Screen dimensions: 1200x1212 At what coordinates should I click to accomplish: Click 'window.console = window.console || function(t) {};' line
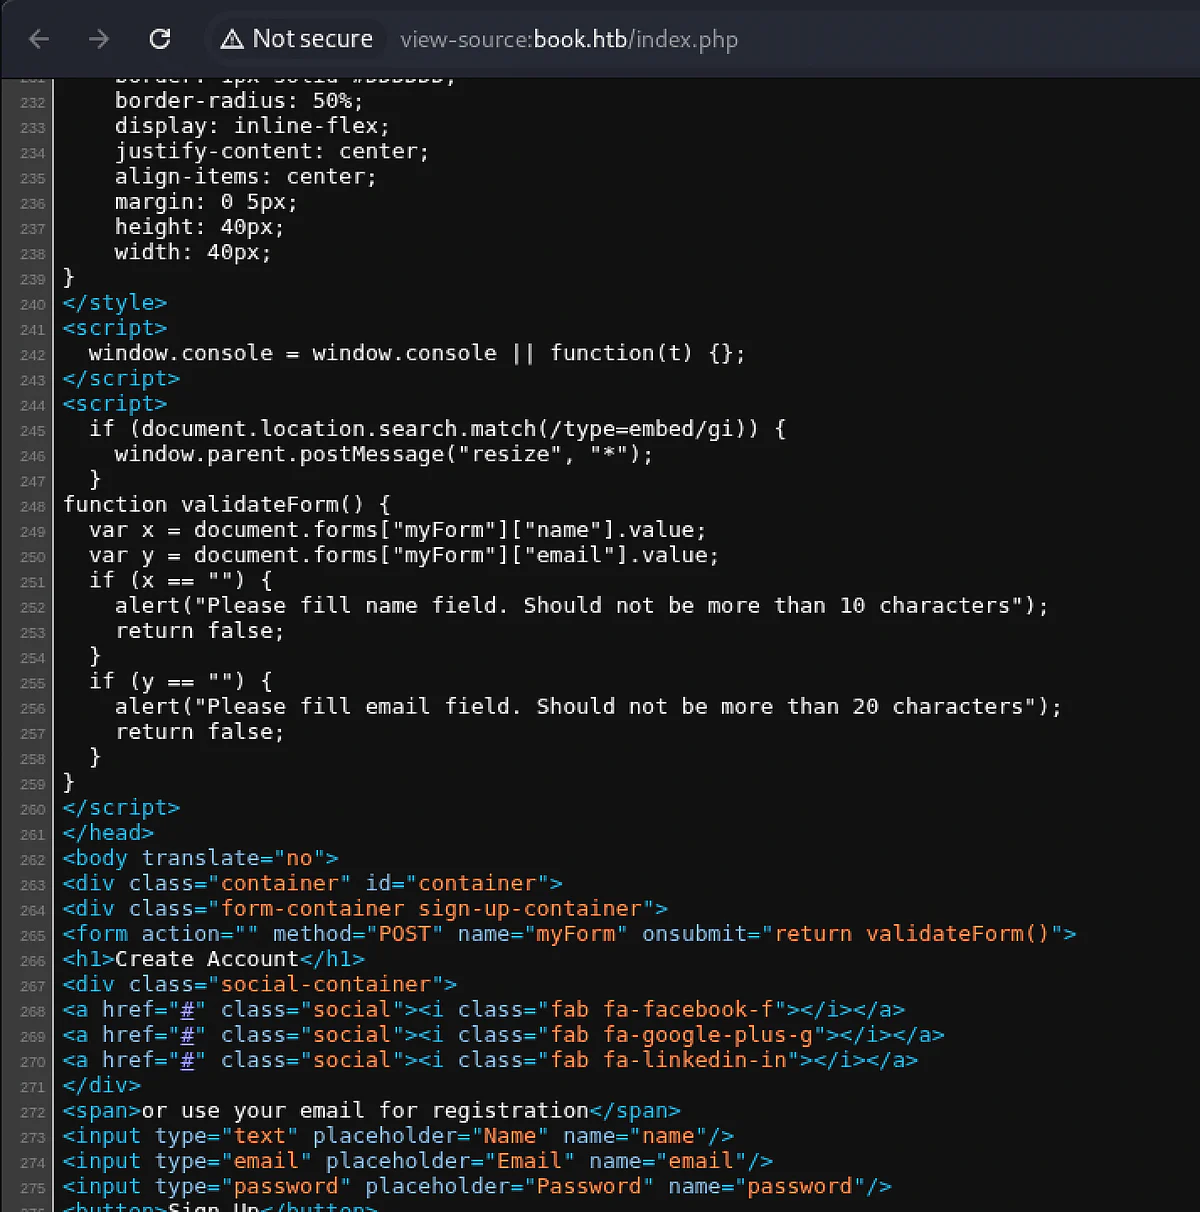click(417, 353)
